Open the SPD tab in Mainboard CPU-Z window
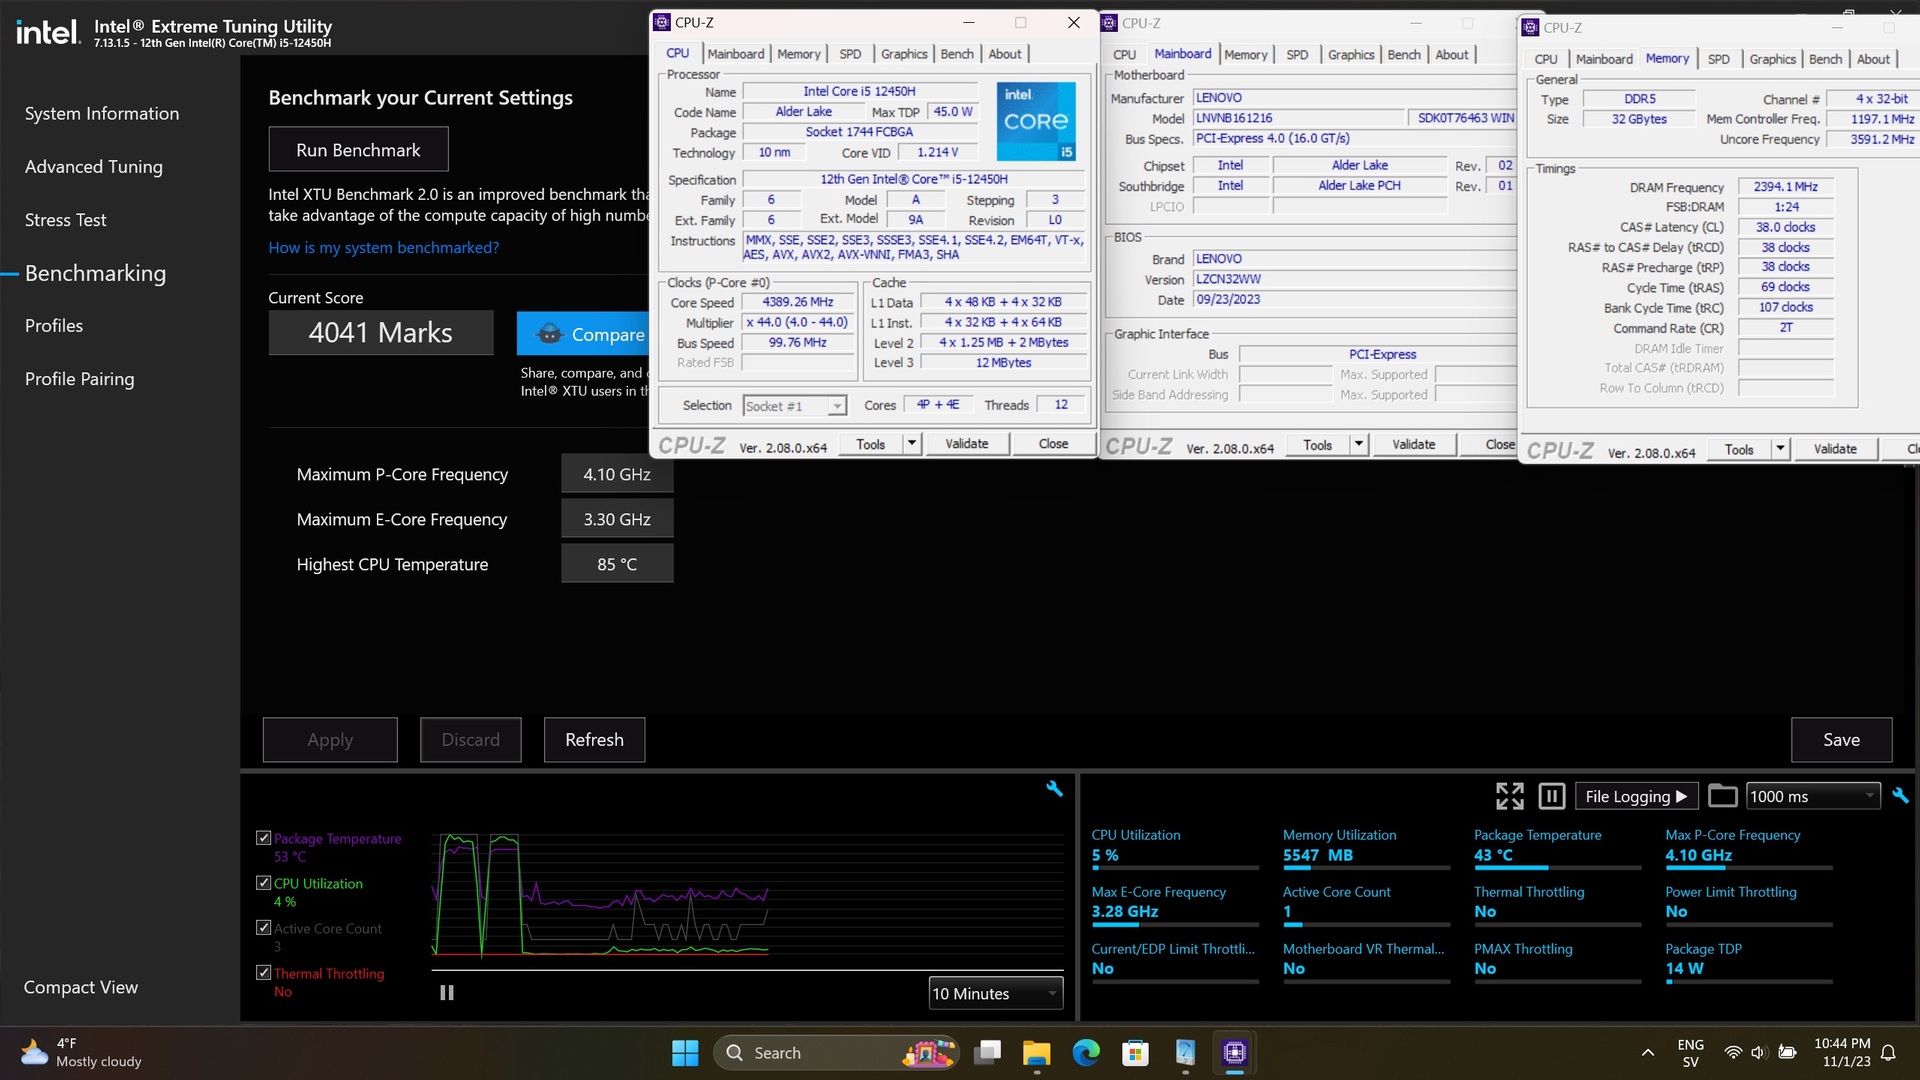This screenshot has width=1920, height=1080. [x=1296, y=55]
